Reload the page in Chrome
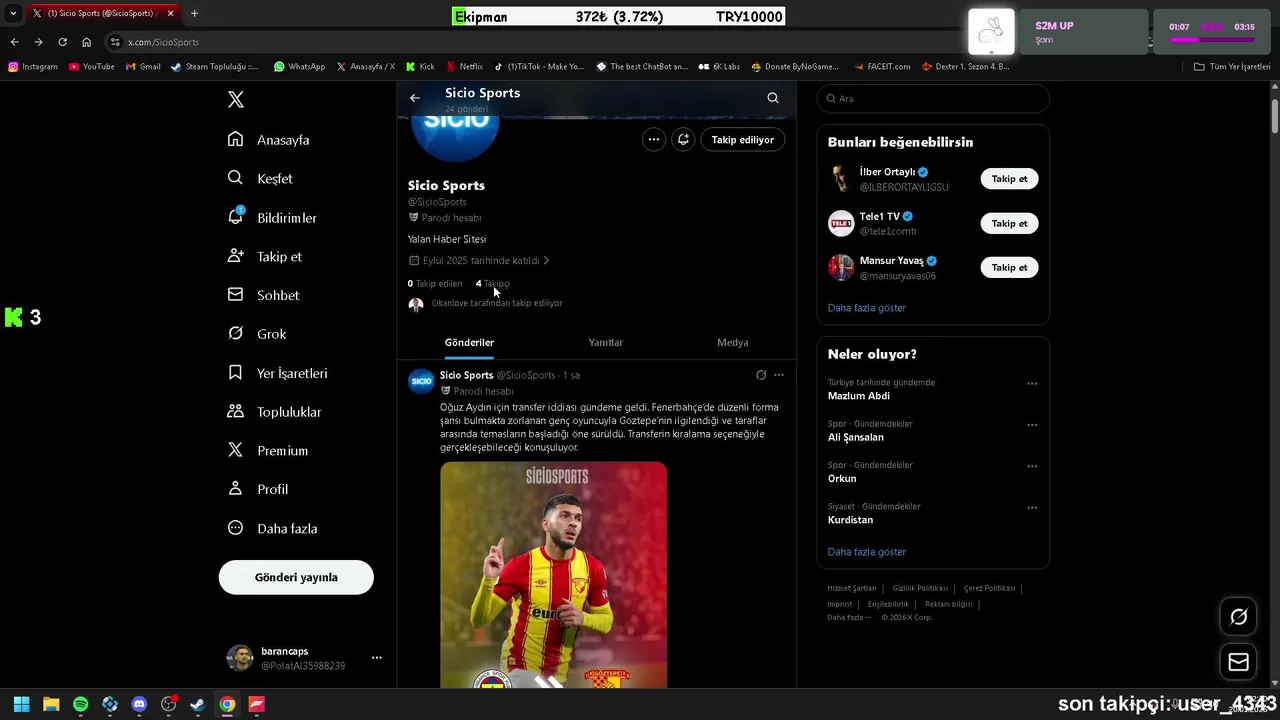 point(62,42)
